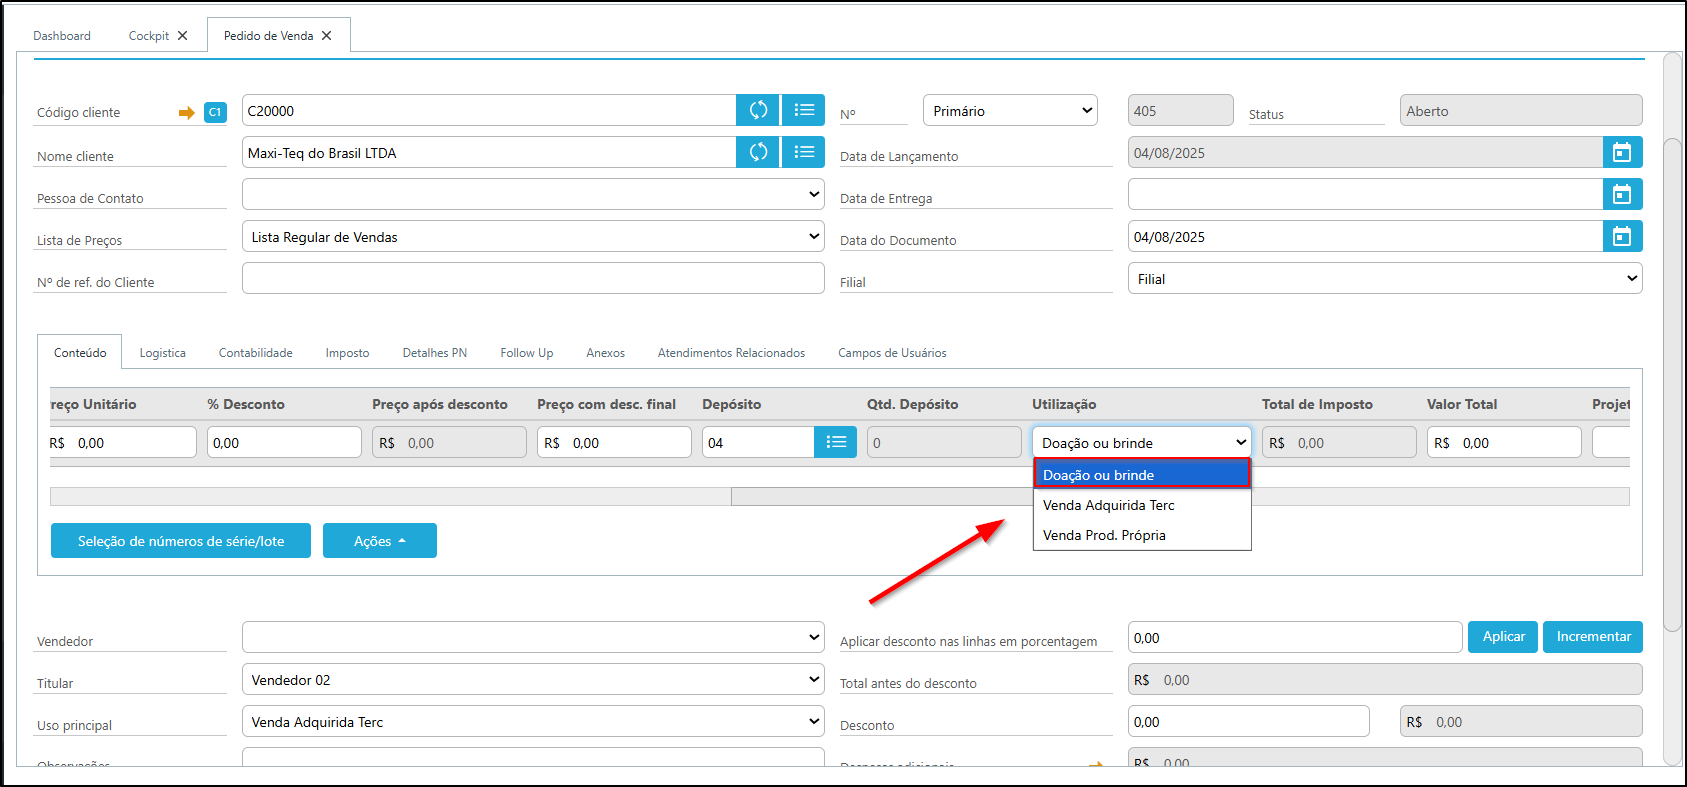Click the Preço com desc. final field
The image size is (1687, 787).
[x=614, y=442]
